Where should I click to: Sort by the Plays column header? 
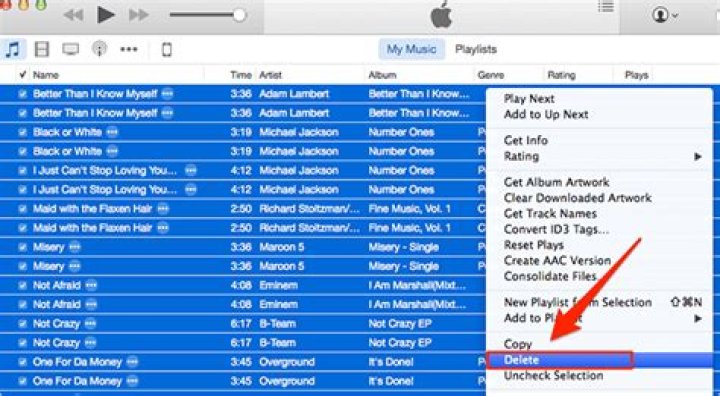coord(636,75)
